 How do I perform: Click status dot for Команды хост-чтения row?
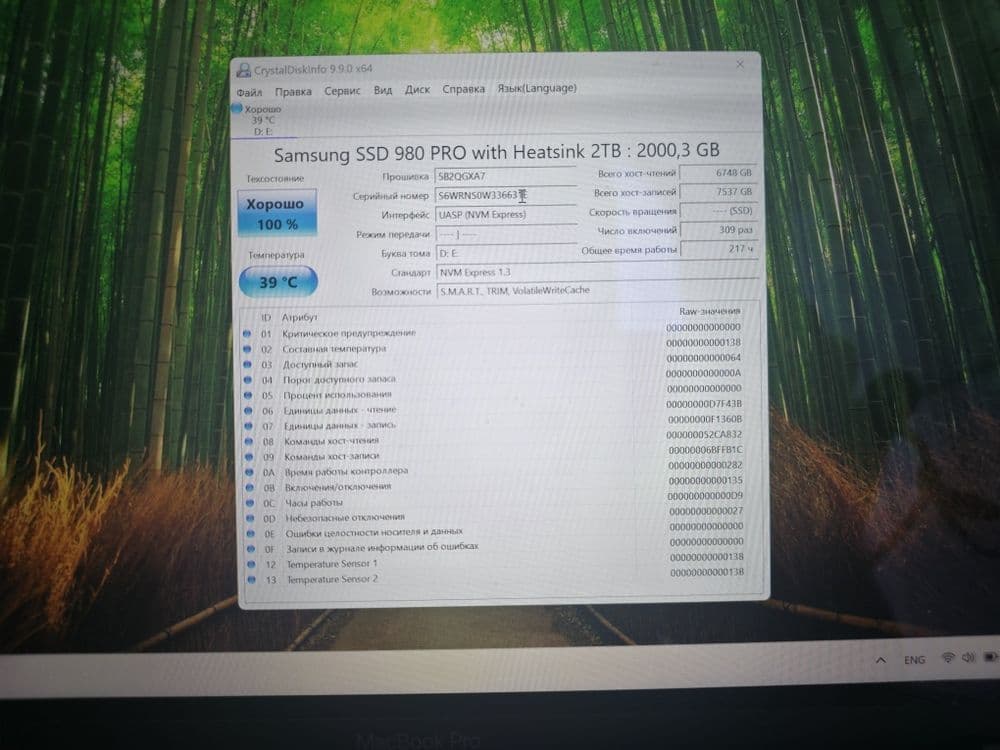click(x=249, y=441)
